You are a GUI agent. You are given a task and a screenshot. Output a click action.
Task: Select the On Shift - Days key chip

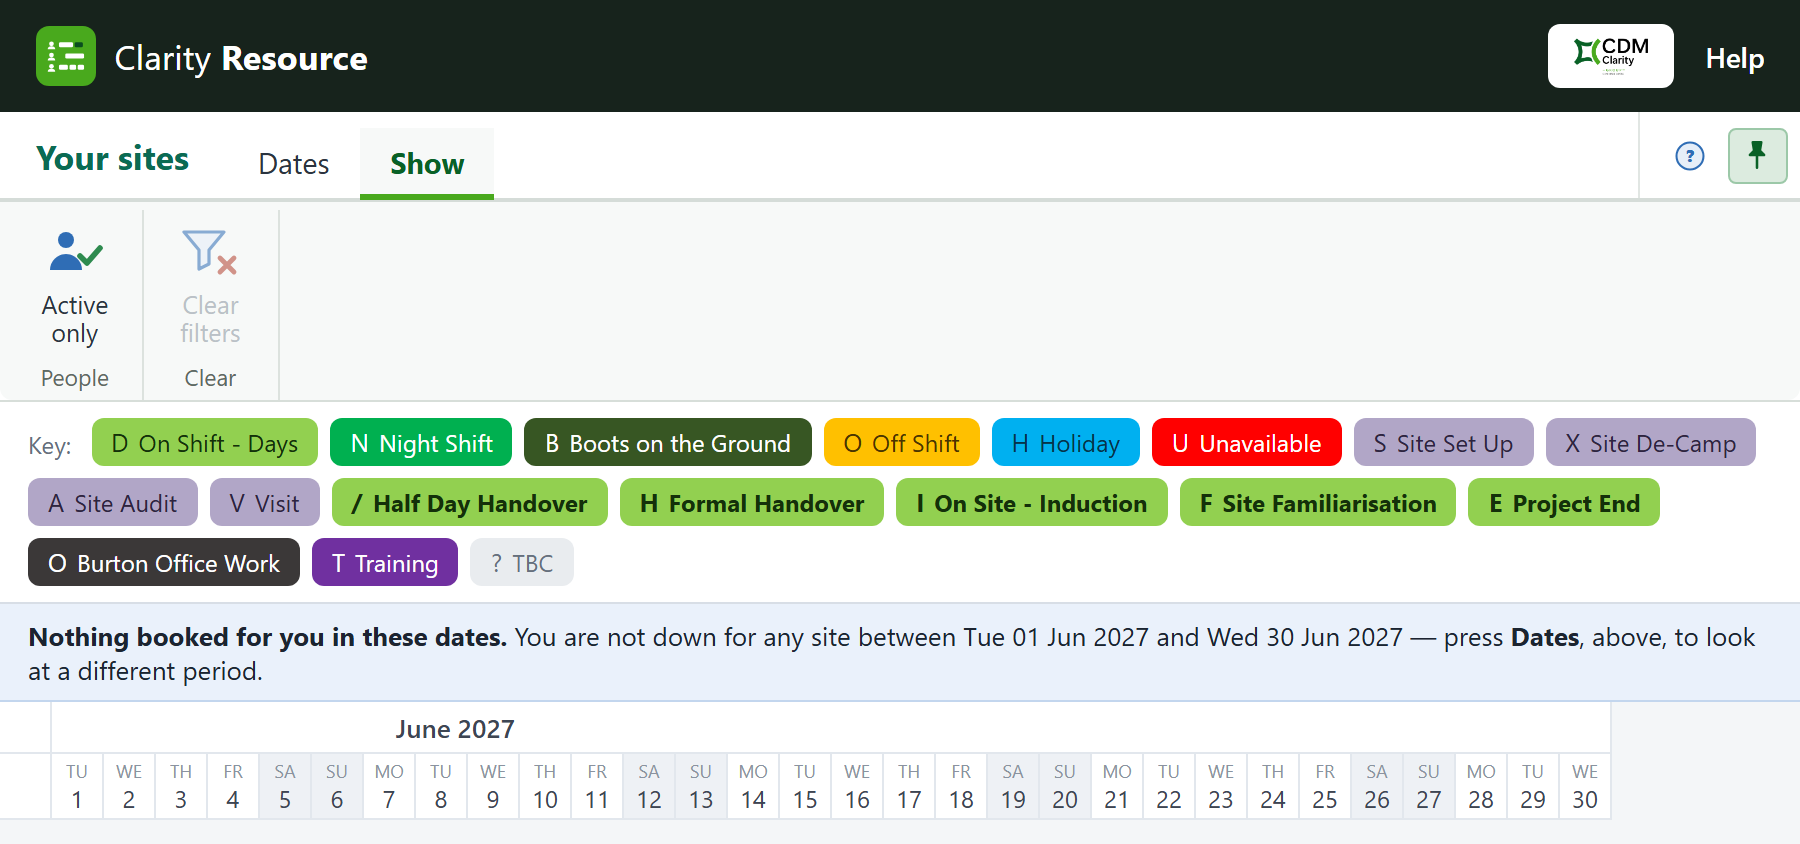[205, 443]
